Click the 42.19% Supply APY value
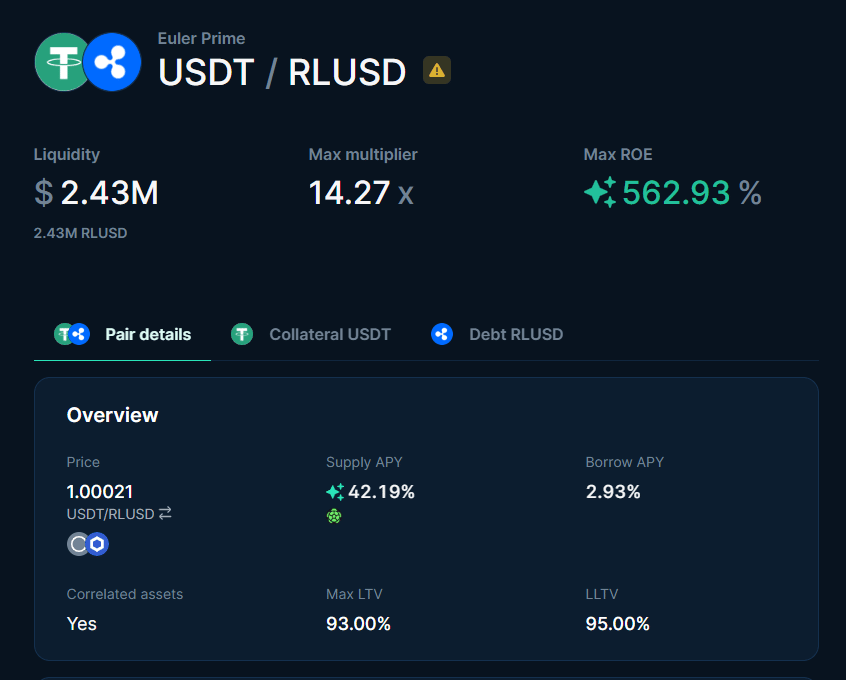 (x=381, y=492)
